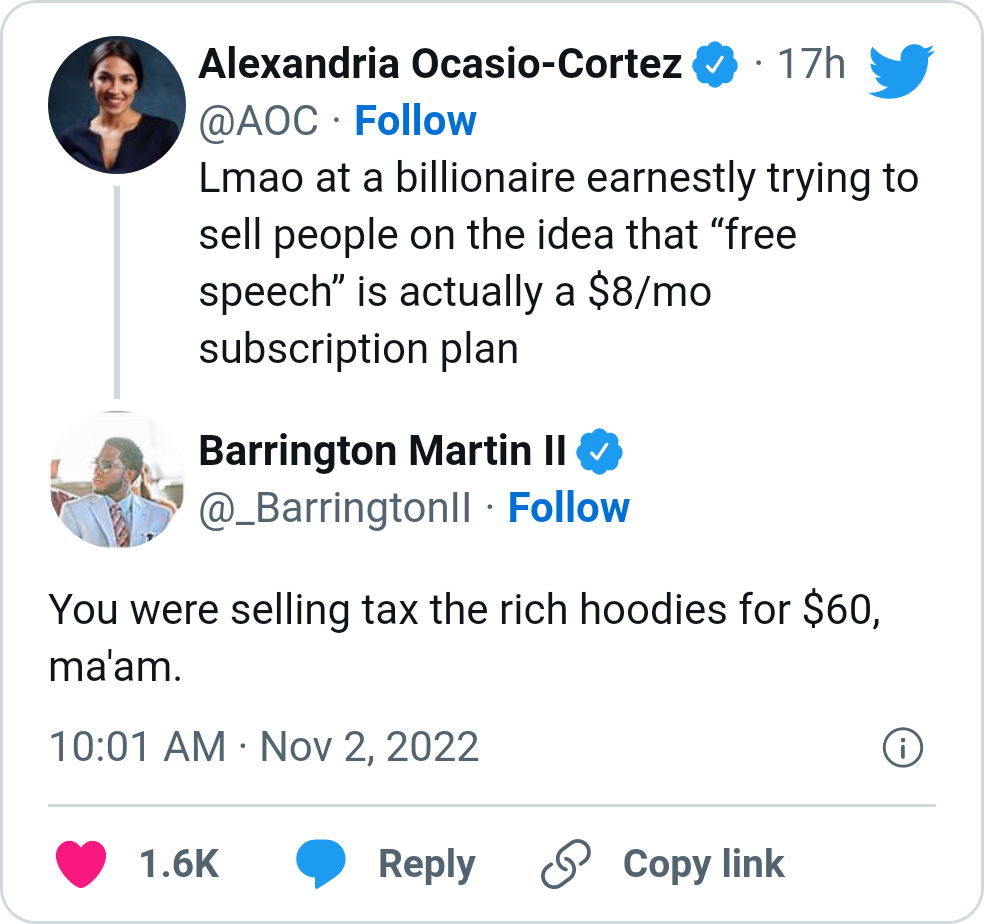Screen dimensions: 984x924
Task: Click Alexandria Ocasio-Cortez's verified badge
Action: 715,64
